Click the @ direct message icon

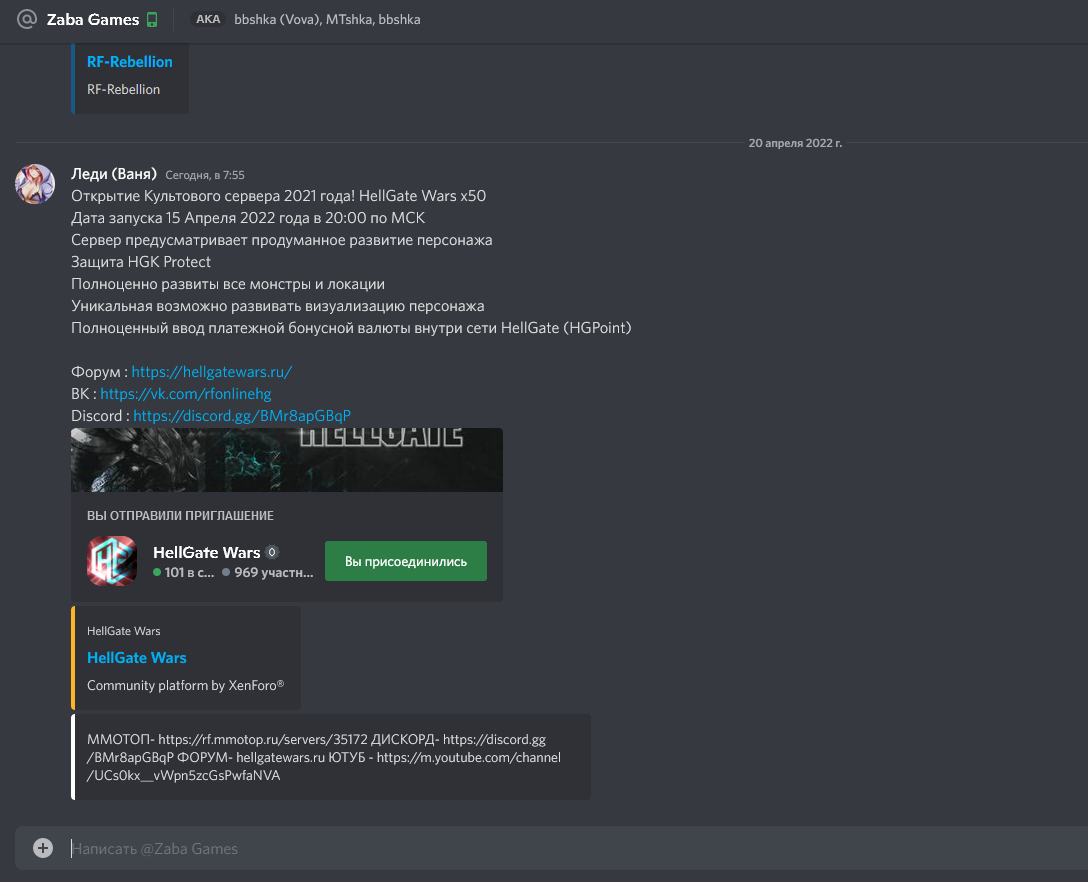26,19
